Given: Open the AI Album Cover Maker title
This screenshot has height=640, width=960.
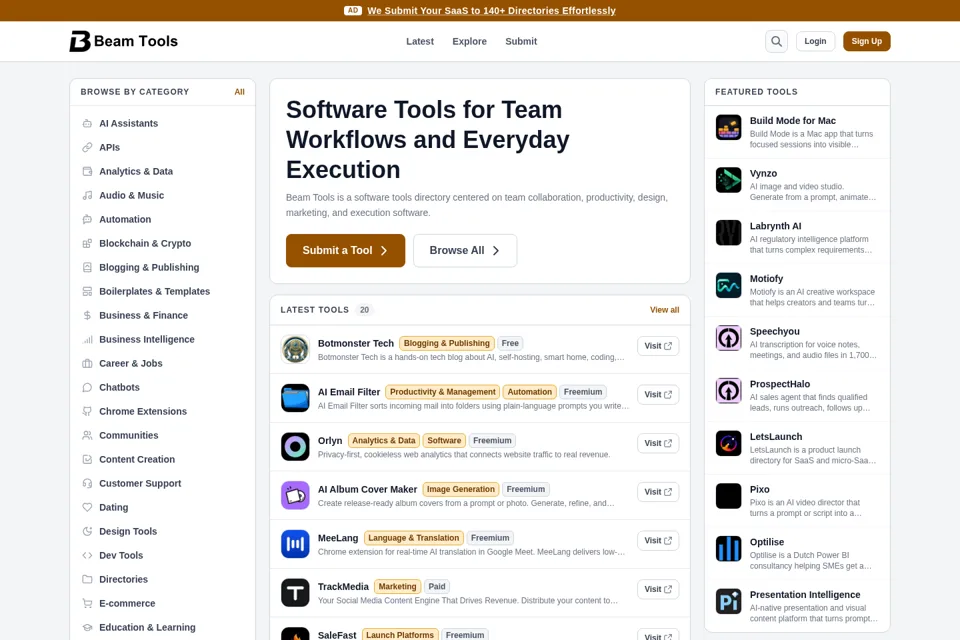Looking at the screenshot, I should pos(367,489).
